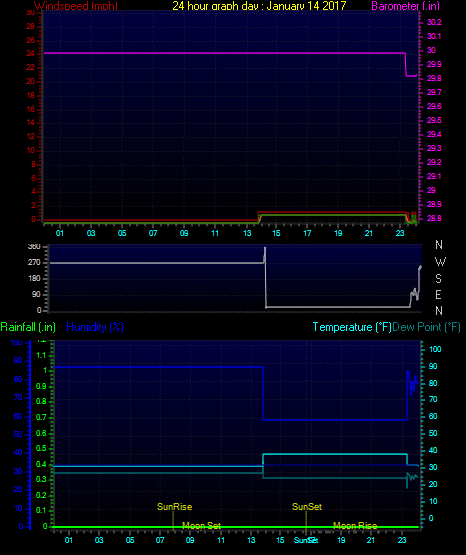Select the Humidity (%) legend label
This screenshot has height=555, width=466.
tap(95, 327)
